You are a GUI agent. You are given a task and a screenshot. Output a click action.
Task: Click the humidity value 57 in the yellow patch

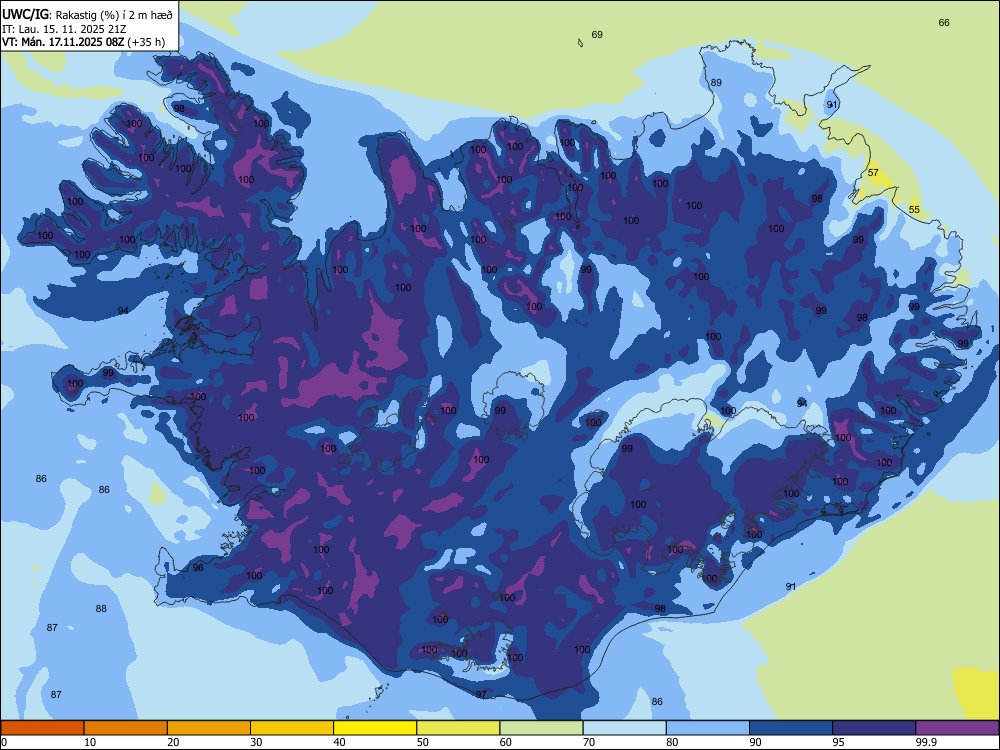873,172
